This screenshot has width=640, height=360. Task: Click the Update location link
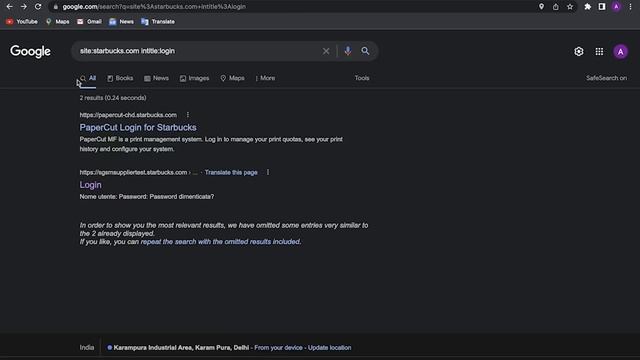pyautogui.click(x=329, y=348)
